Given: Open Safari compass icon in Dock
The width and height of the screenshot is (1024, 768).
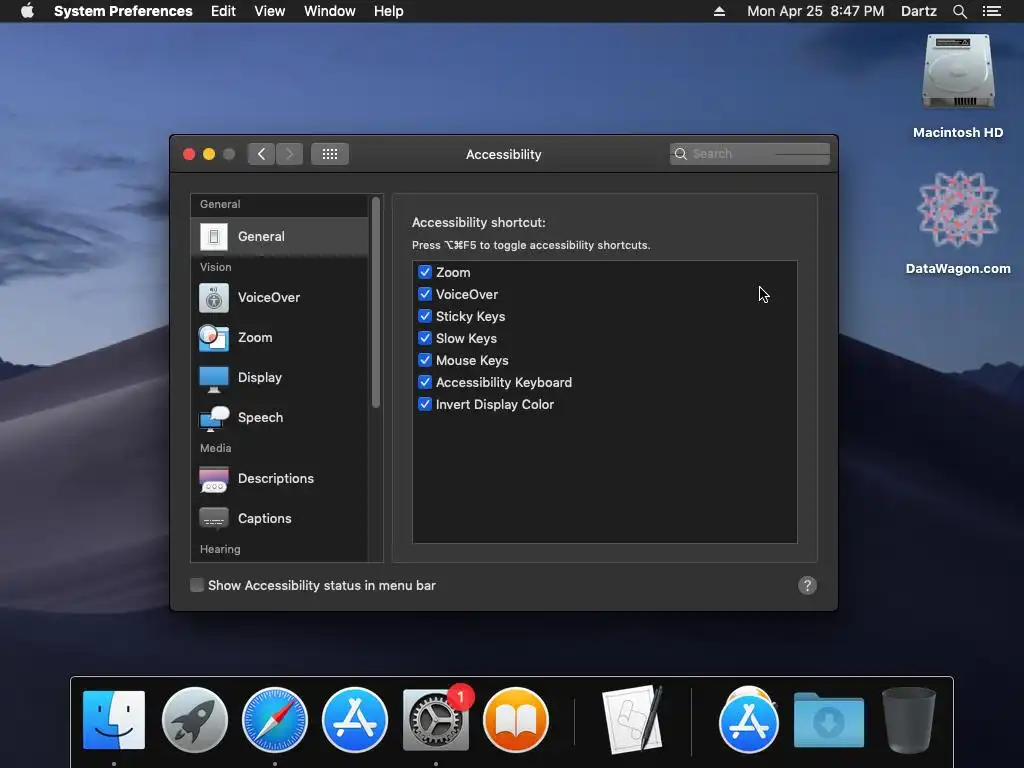Looking at the screenshot, I should pos(274,720).
